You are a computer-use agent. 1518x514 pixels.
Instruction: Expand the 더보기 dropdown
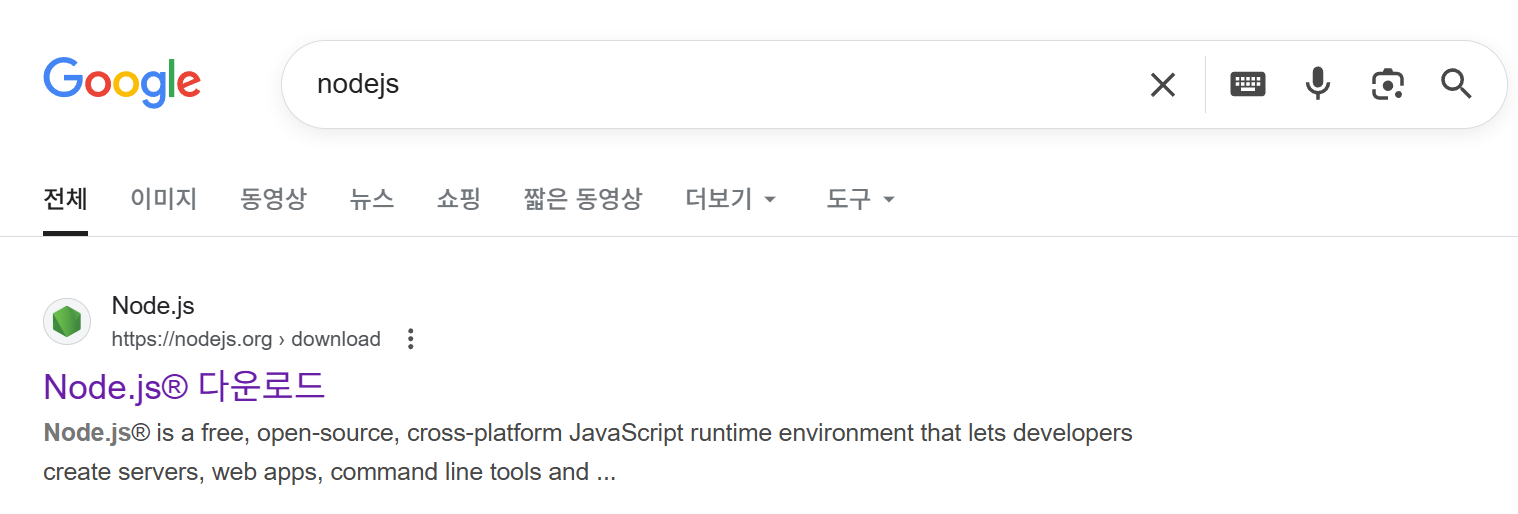point(730,199)
